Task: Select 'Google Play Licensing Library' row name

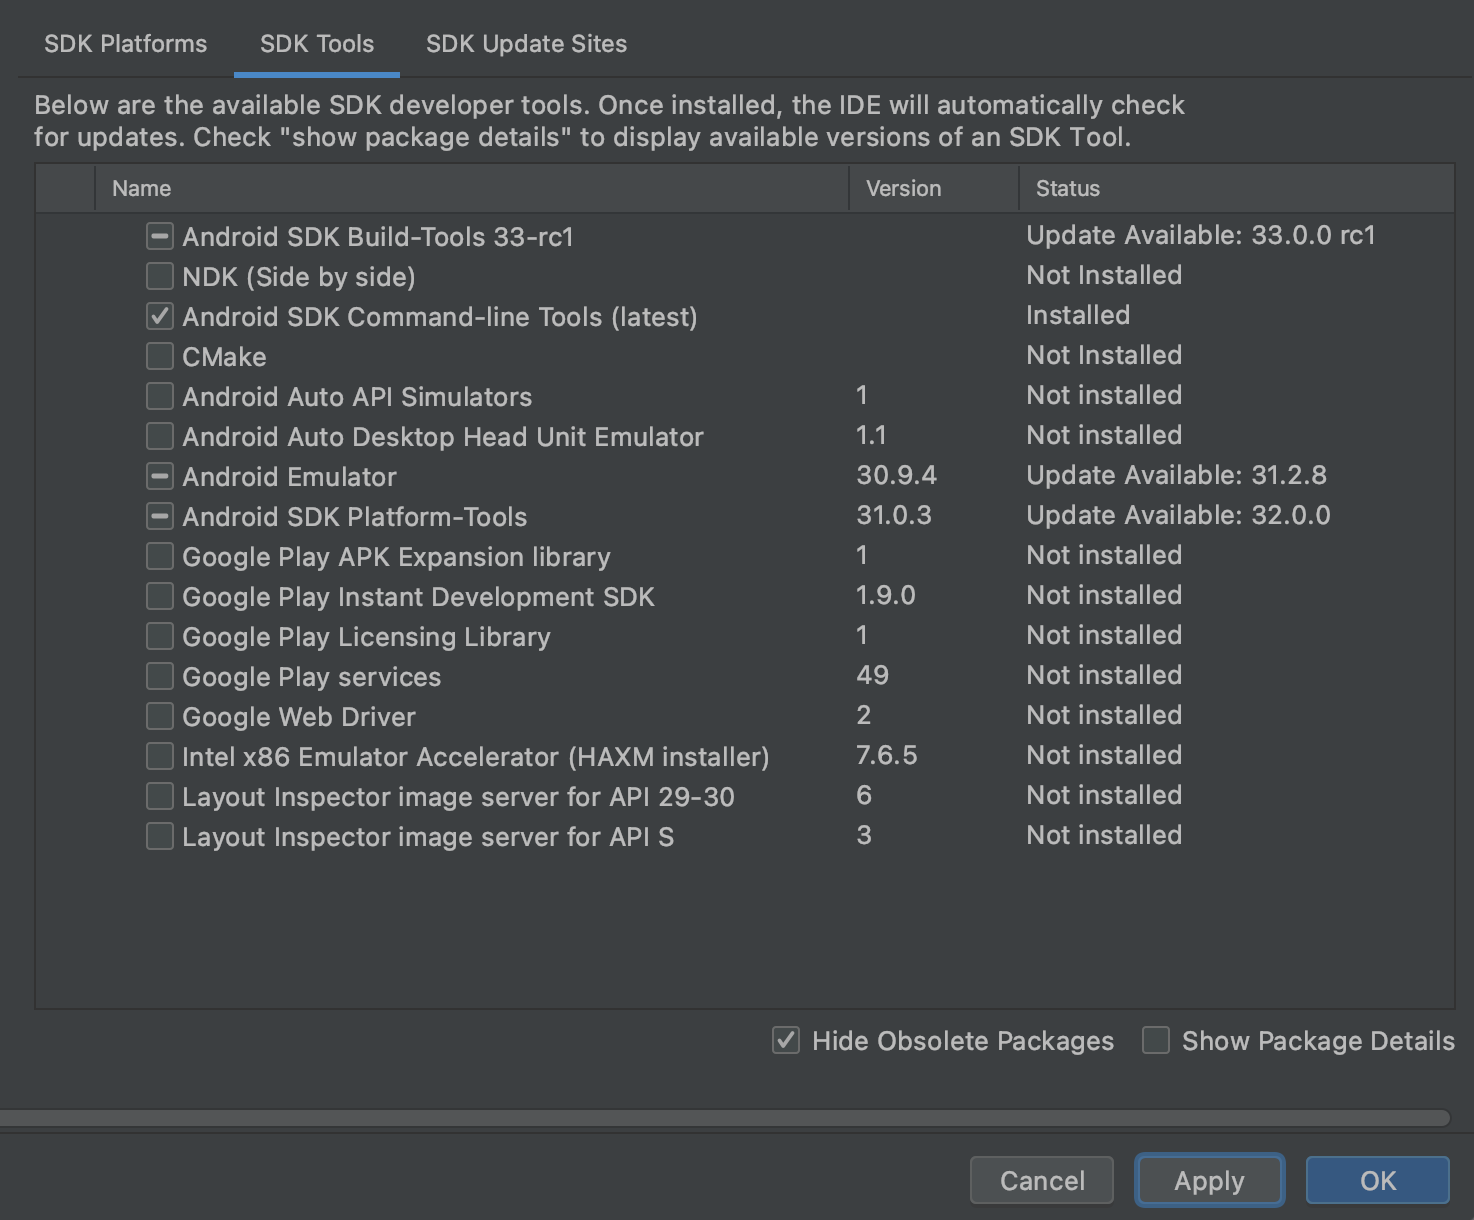Action: [366, 637]
